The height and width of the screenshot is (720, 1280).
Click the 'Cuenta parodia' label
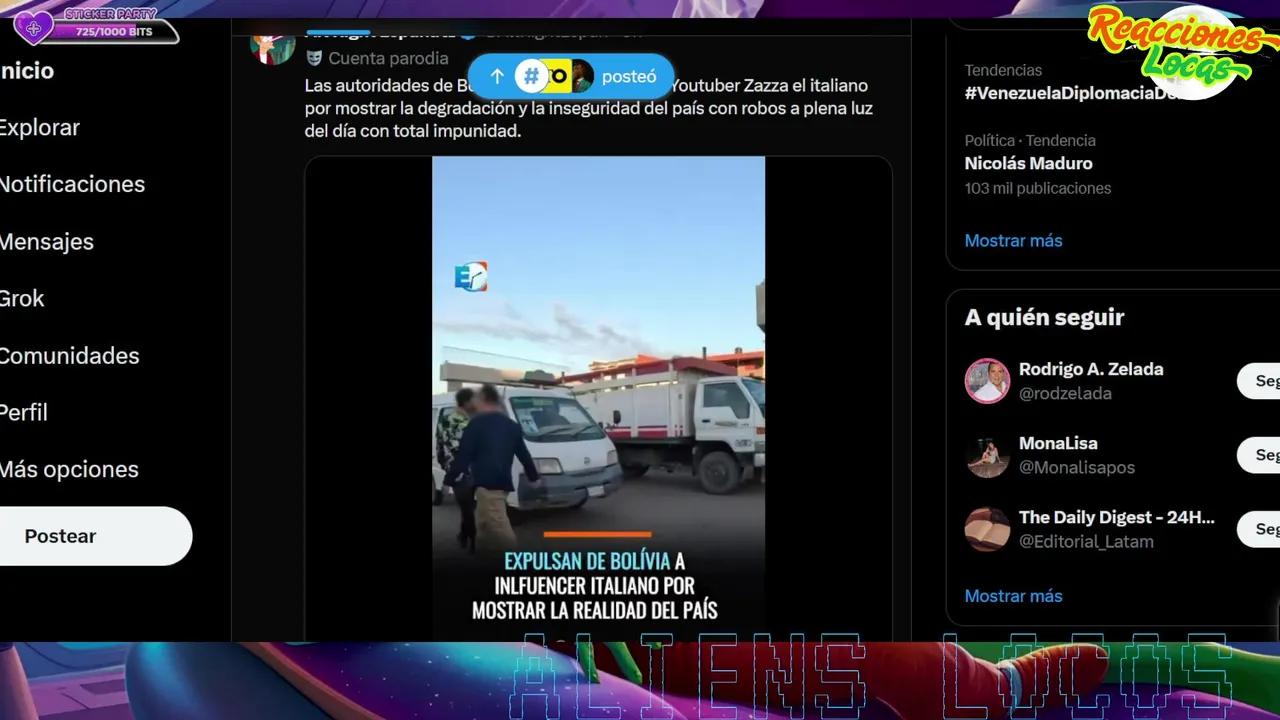(388, 58)
